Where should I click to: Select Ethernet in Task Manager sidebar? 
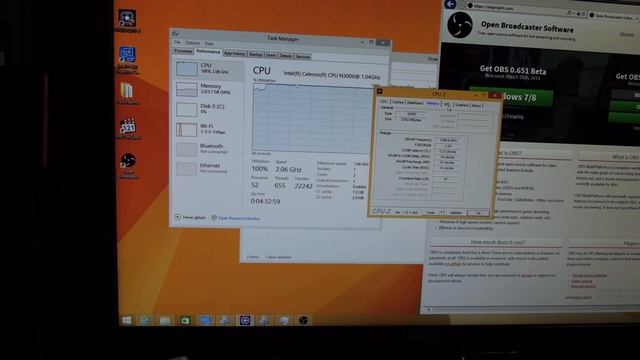[x=209, y=168]
